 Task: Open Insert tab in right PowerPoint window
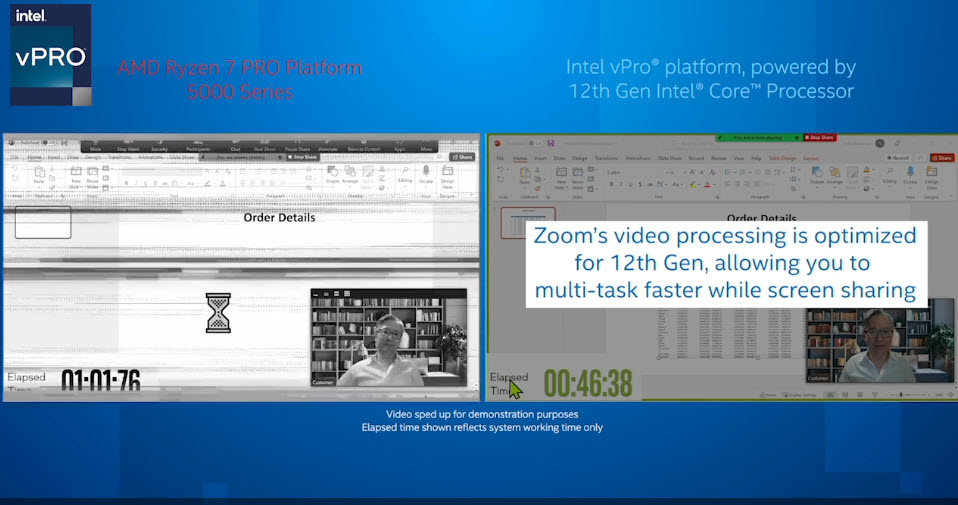tap(540, 158)
